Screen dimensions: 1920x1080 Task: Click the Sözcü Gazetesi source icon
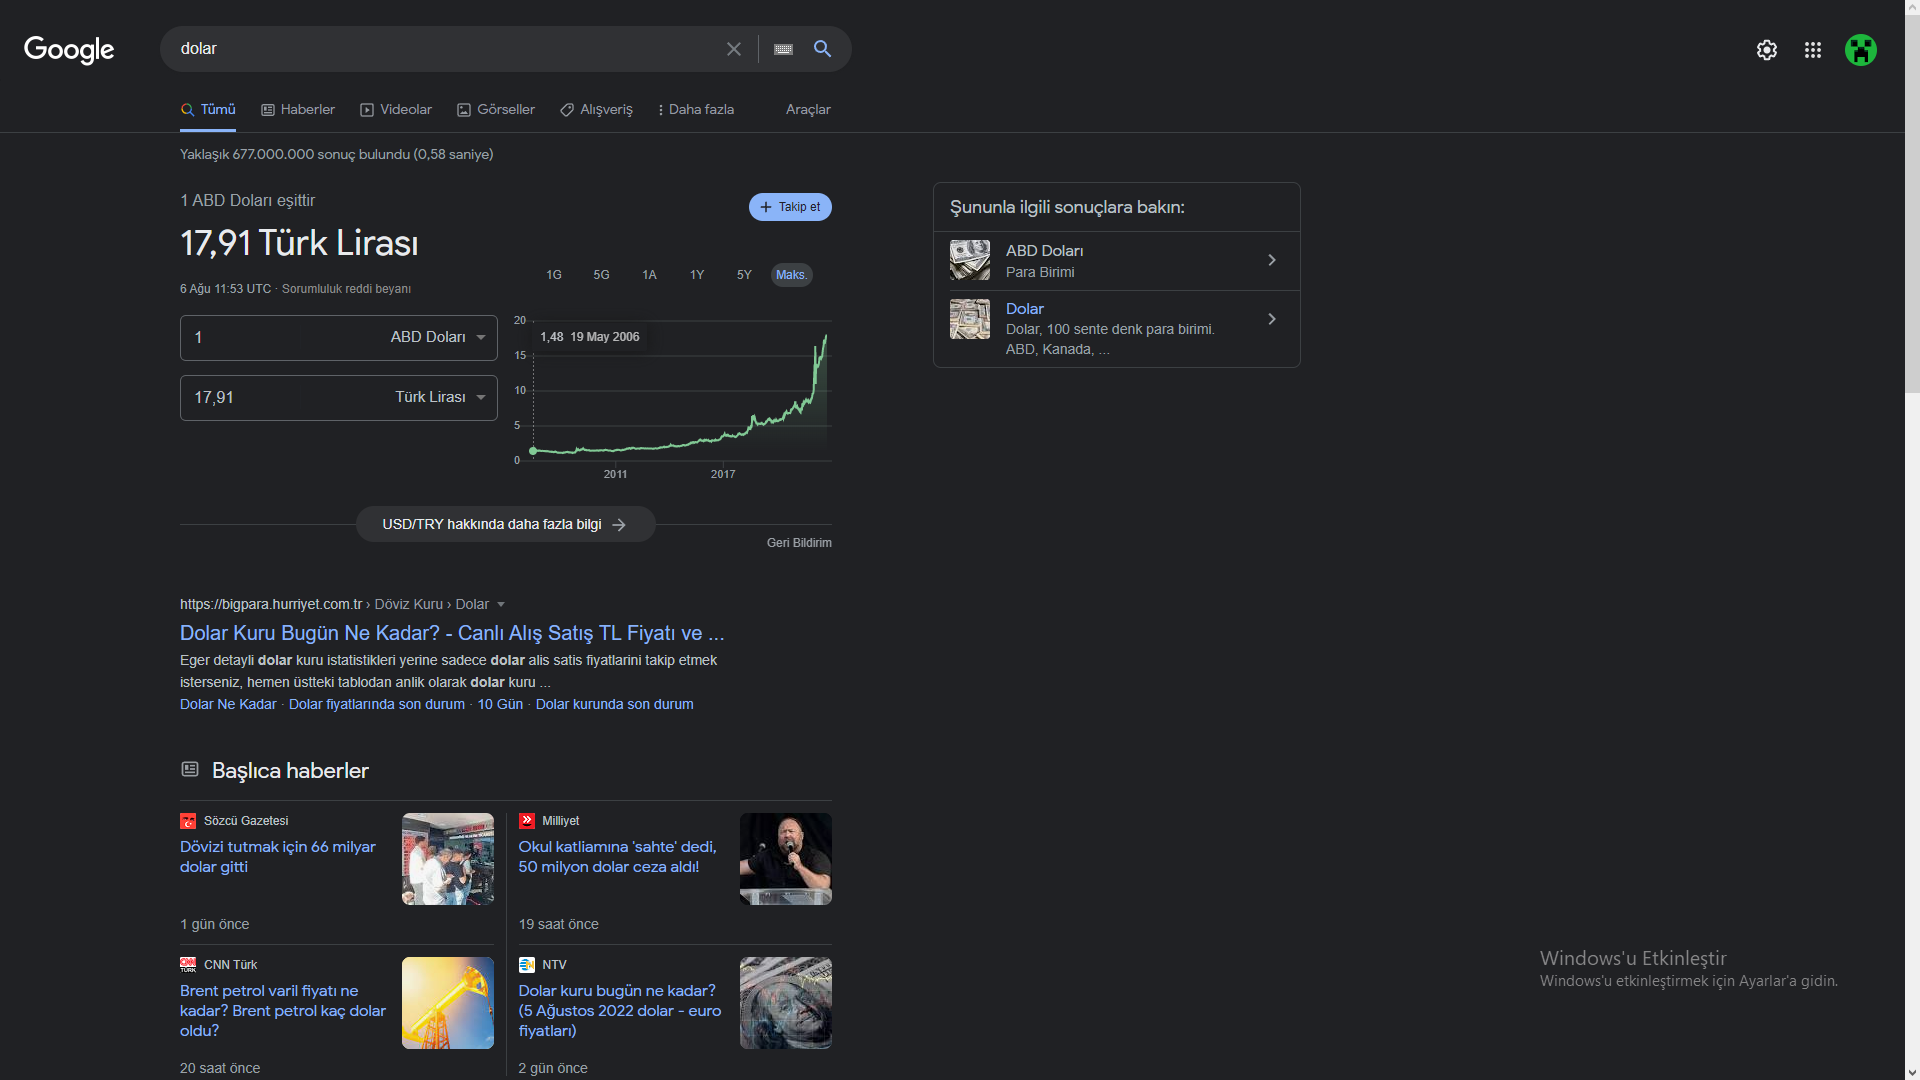[188, 821]
